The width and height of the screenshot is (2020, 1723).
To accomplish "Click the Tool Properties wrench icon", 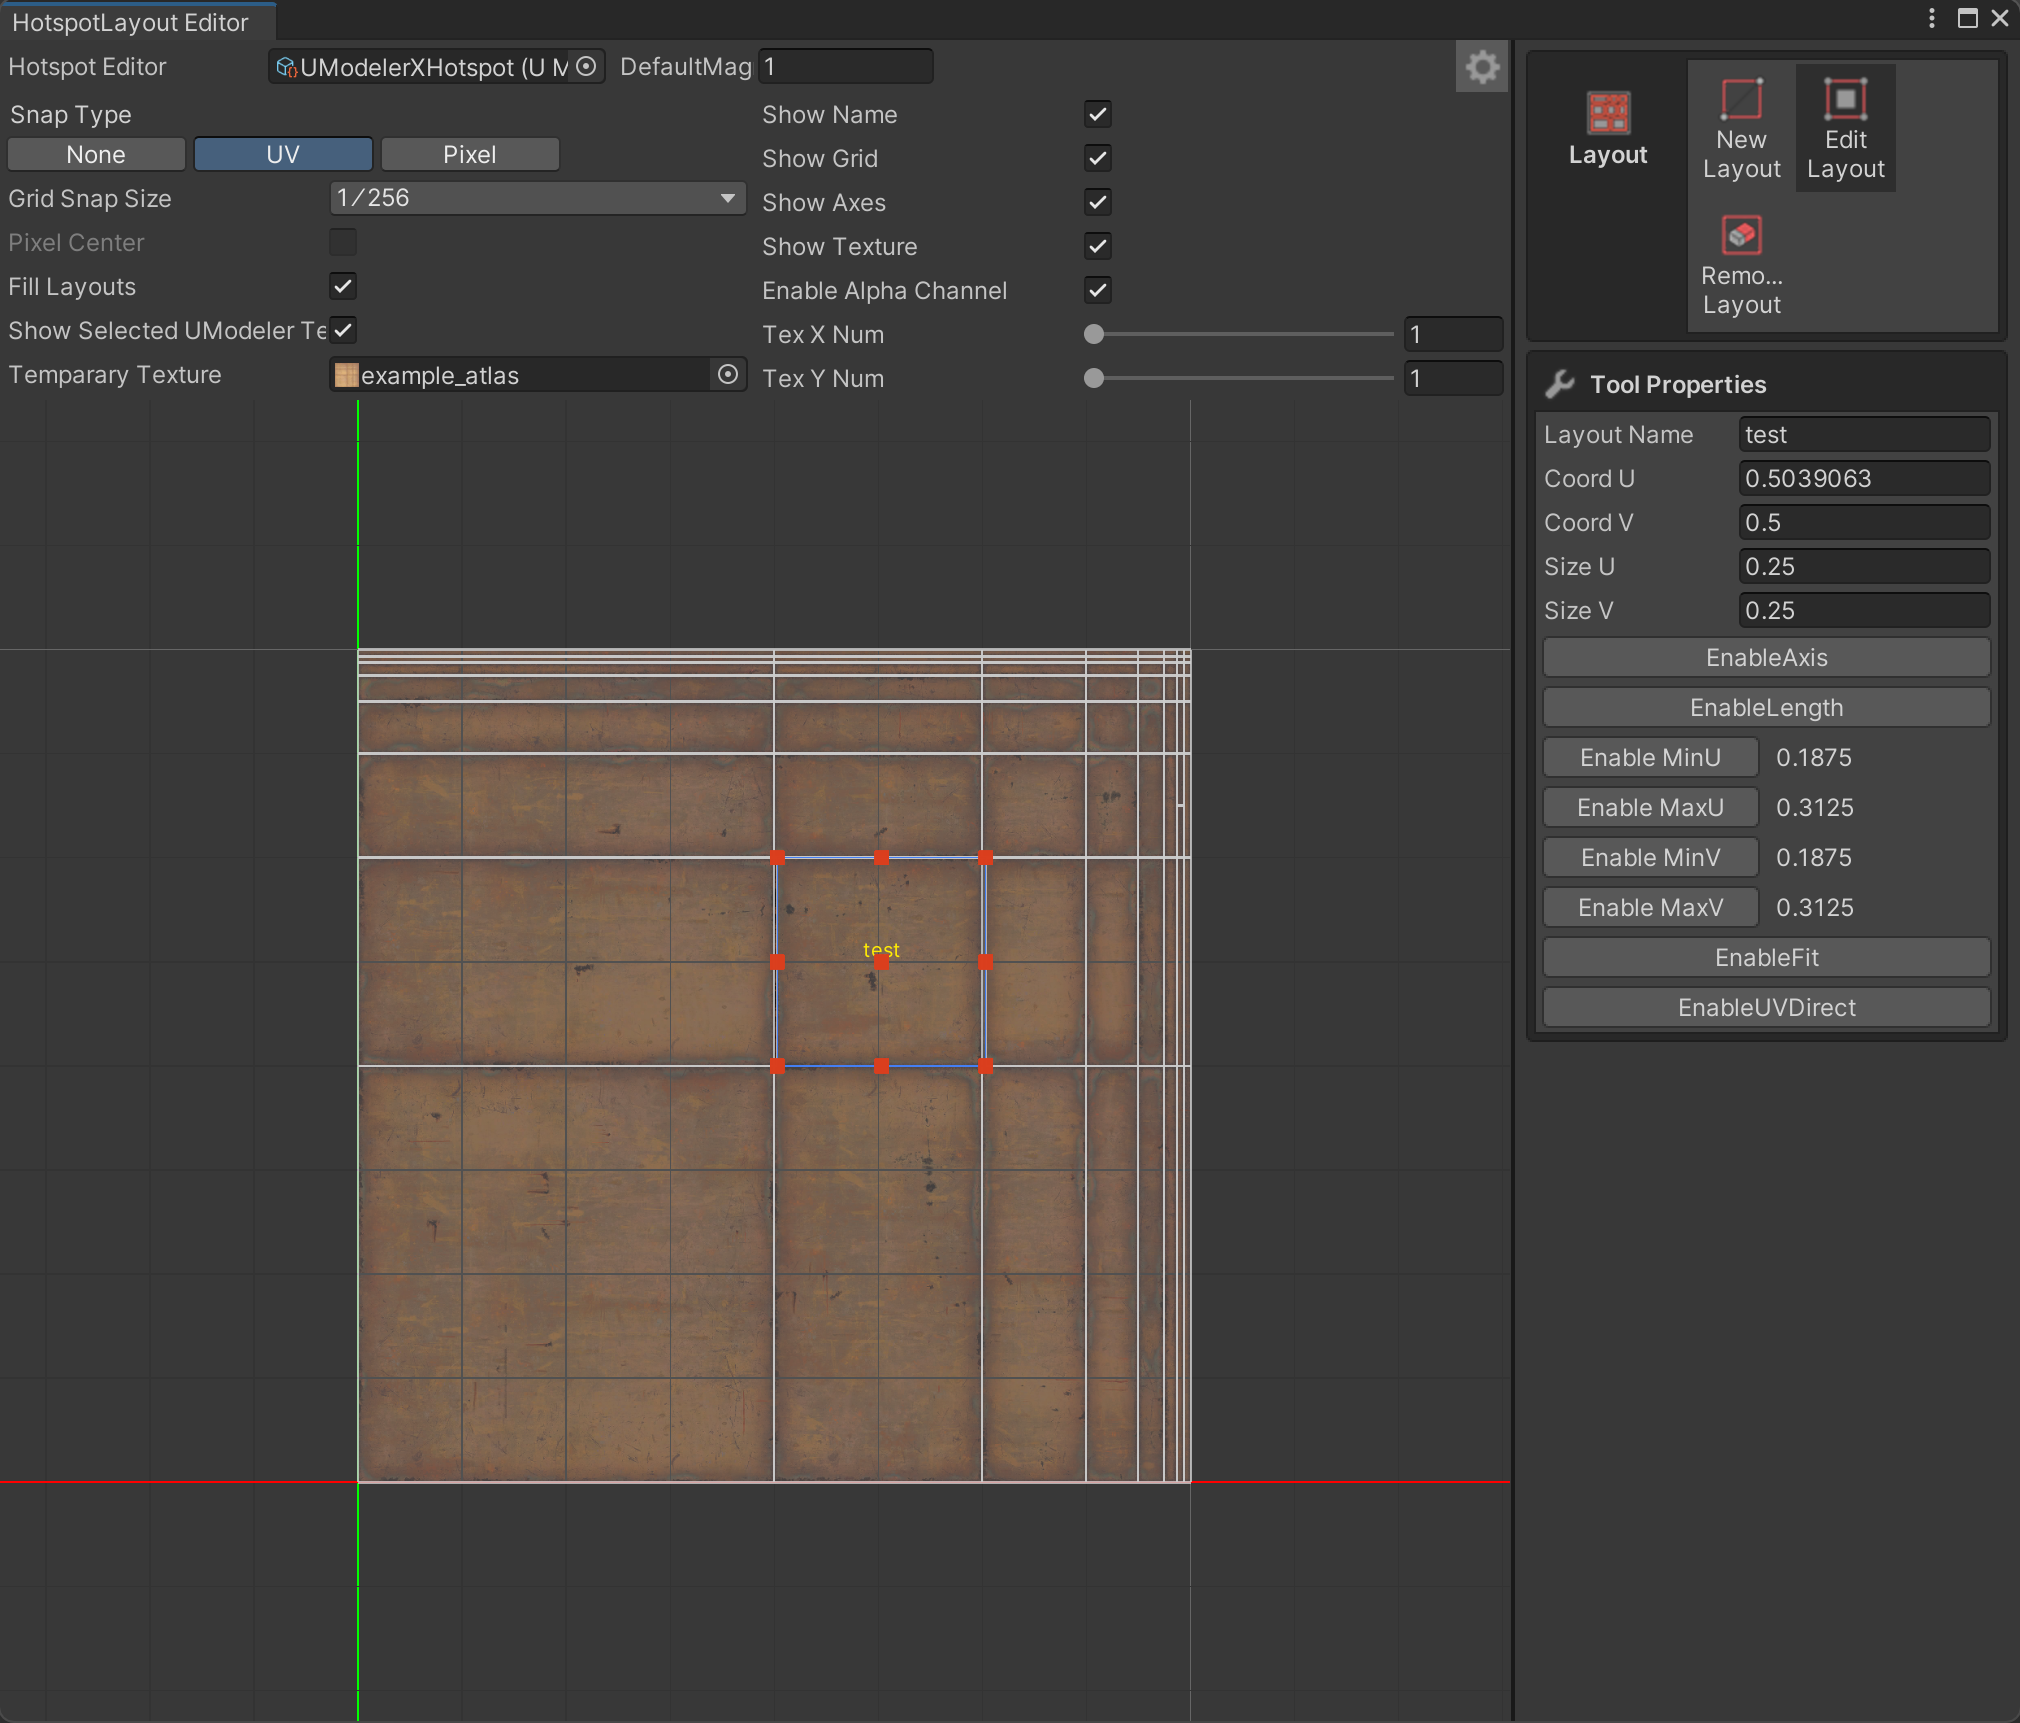I will (x=1560, y=384).
